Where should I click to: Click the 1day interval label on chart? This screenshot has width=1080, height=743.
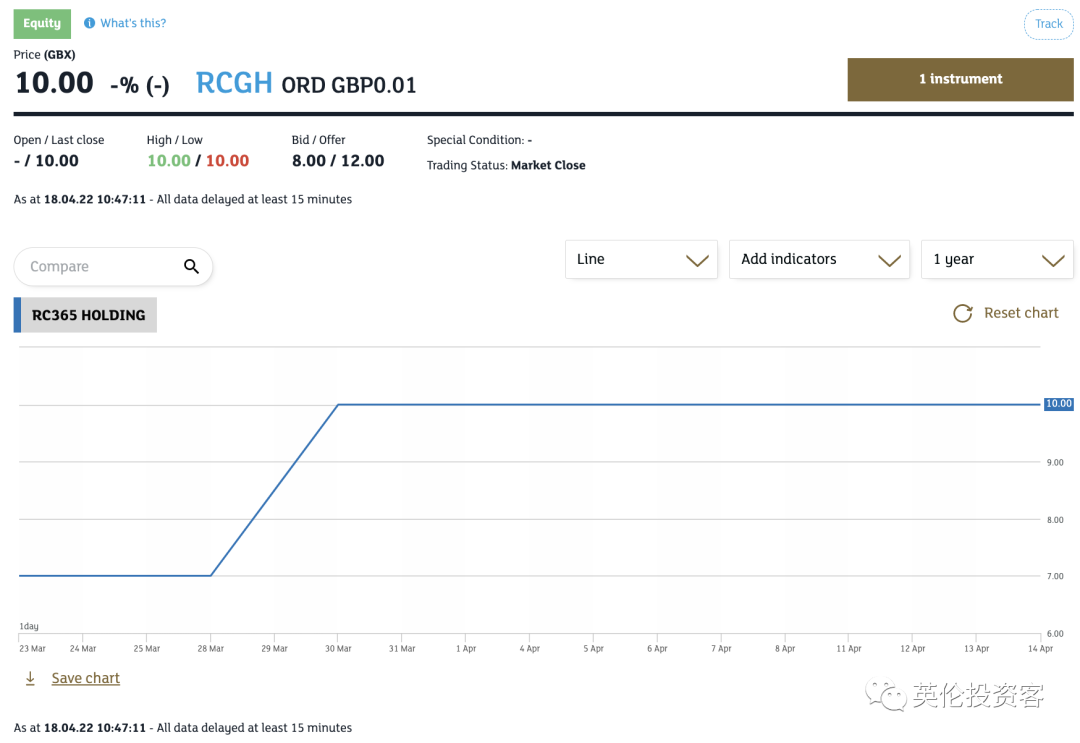pos(29,626)
